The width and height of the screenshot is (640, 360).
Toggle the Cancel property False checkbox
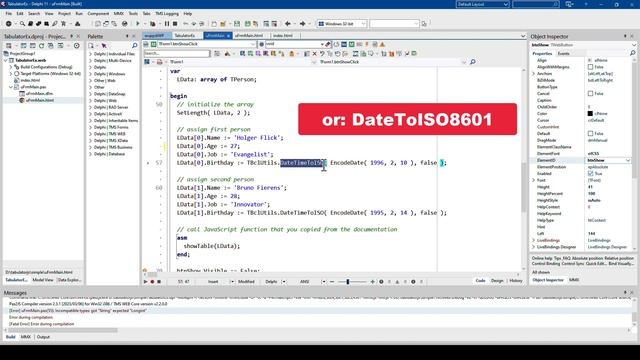(590, 93)
